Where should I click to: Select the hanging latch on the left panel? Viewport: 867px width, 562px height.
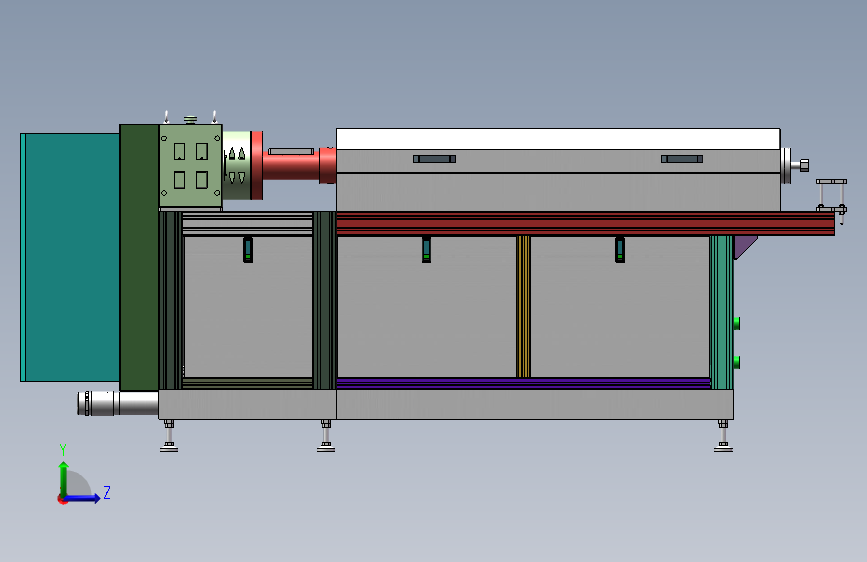coord(248,249)
